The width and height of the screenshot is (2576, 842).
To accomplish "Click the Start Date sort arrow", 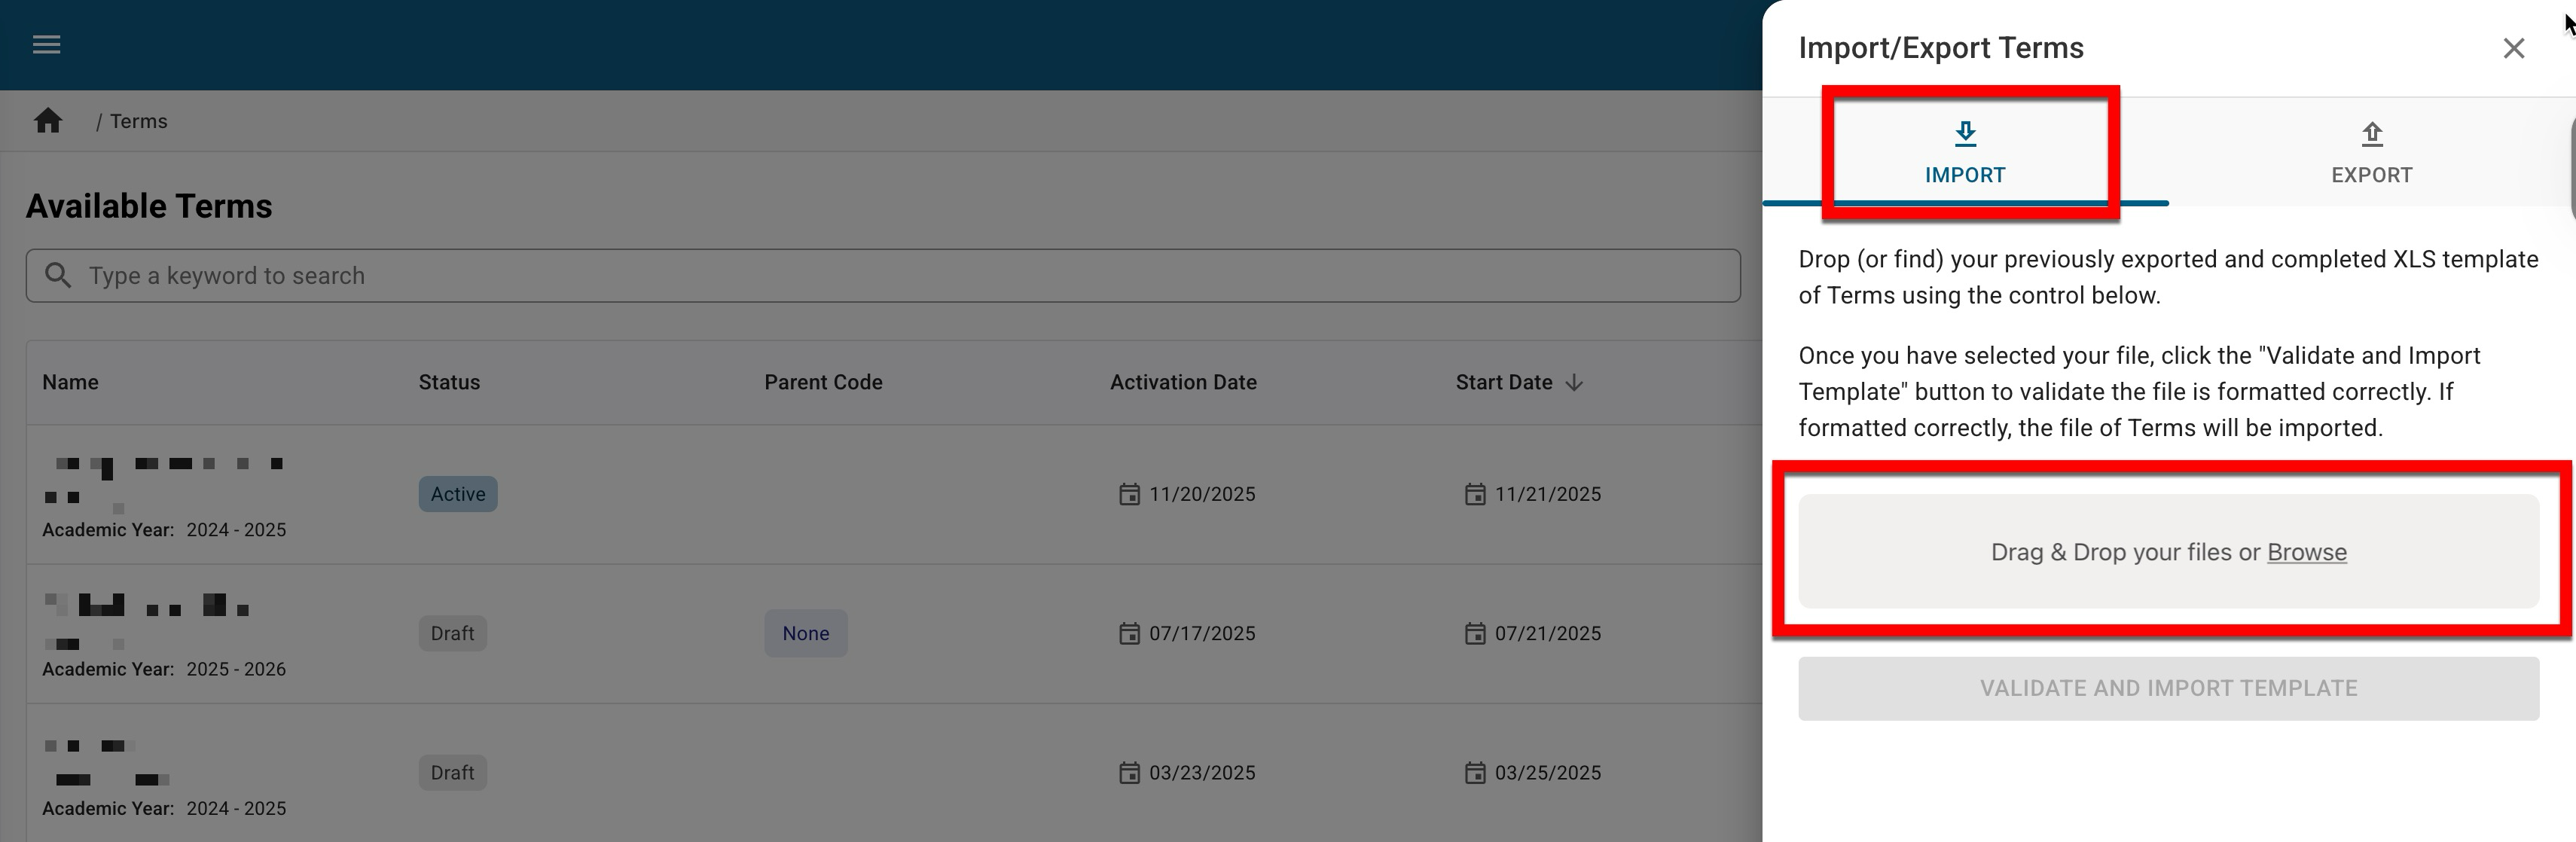I will (x=1574, y=383).
